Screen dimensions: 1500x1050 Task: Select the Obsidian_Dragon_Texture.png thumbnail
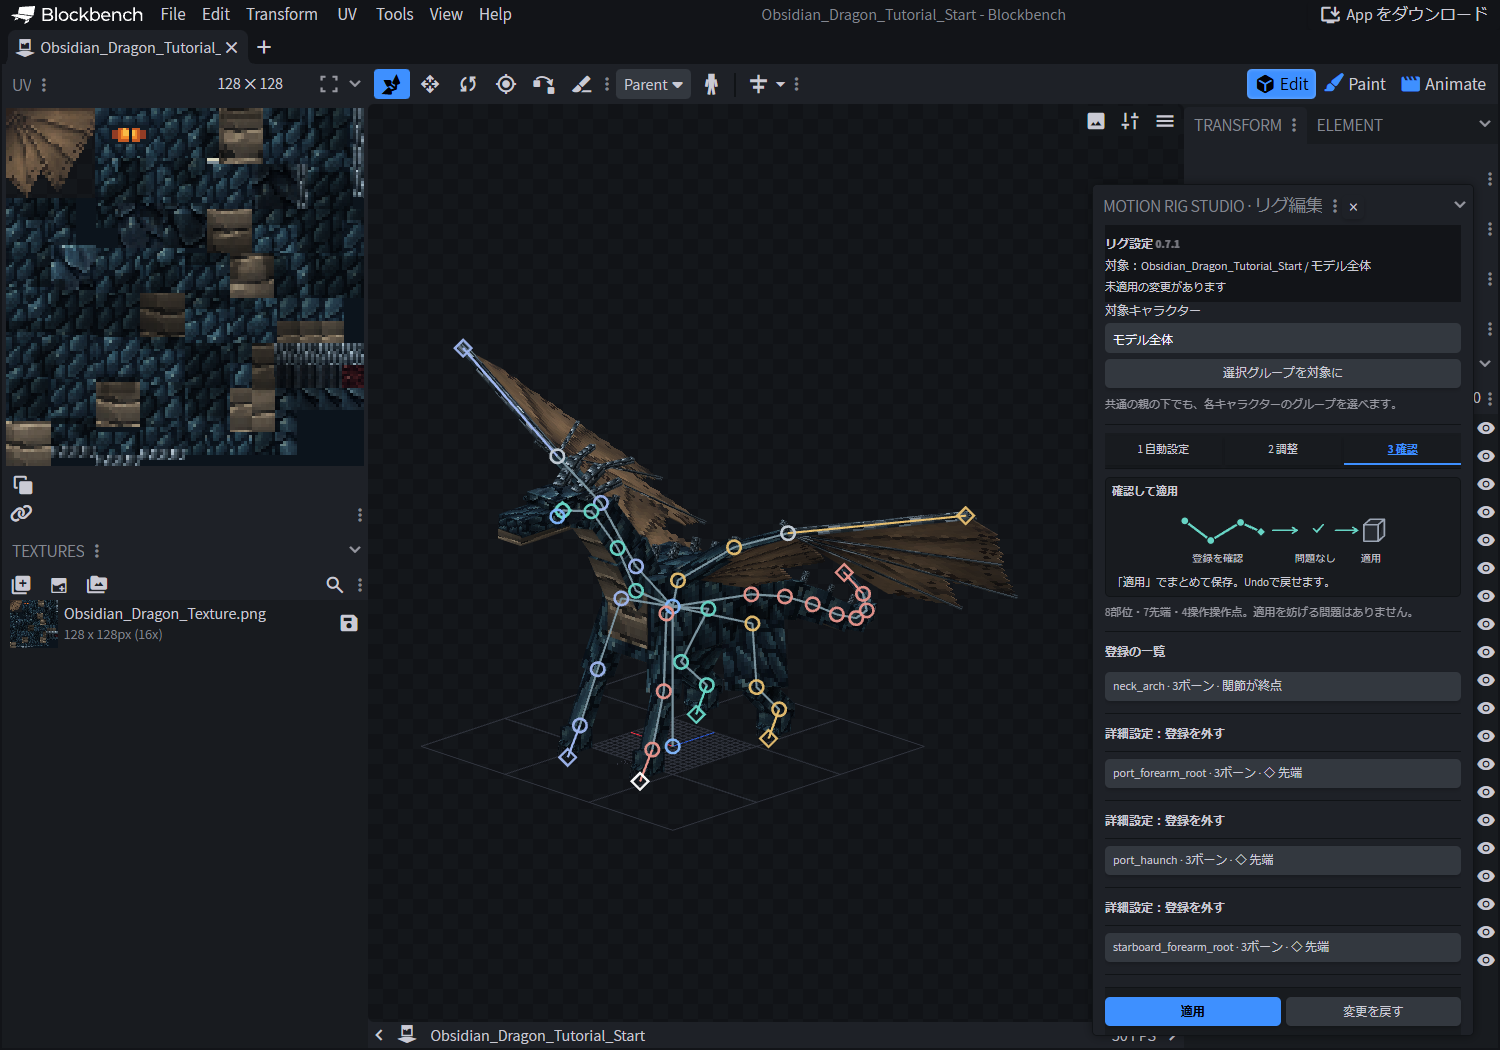tap(34, 624)
